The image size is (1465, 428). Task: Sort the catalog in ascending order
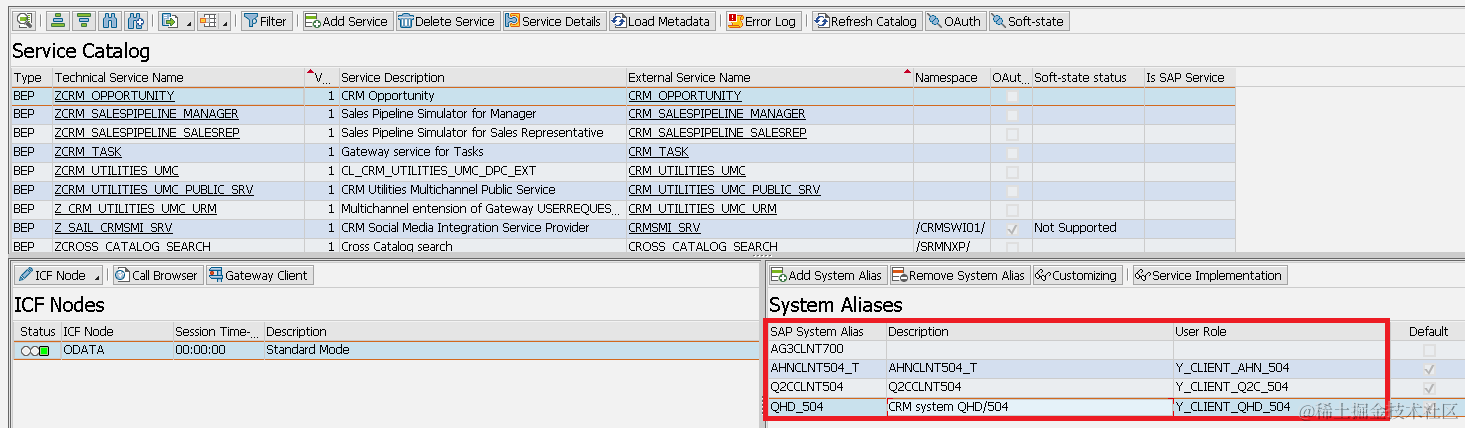60,20
